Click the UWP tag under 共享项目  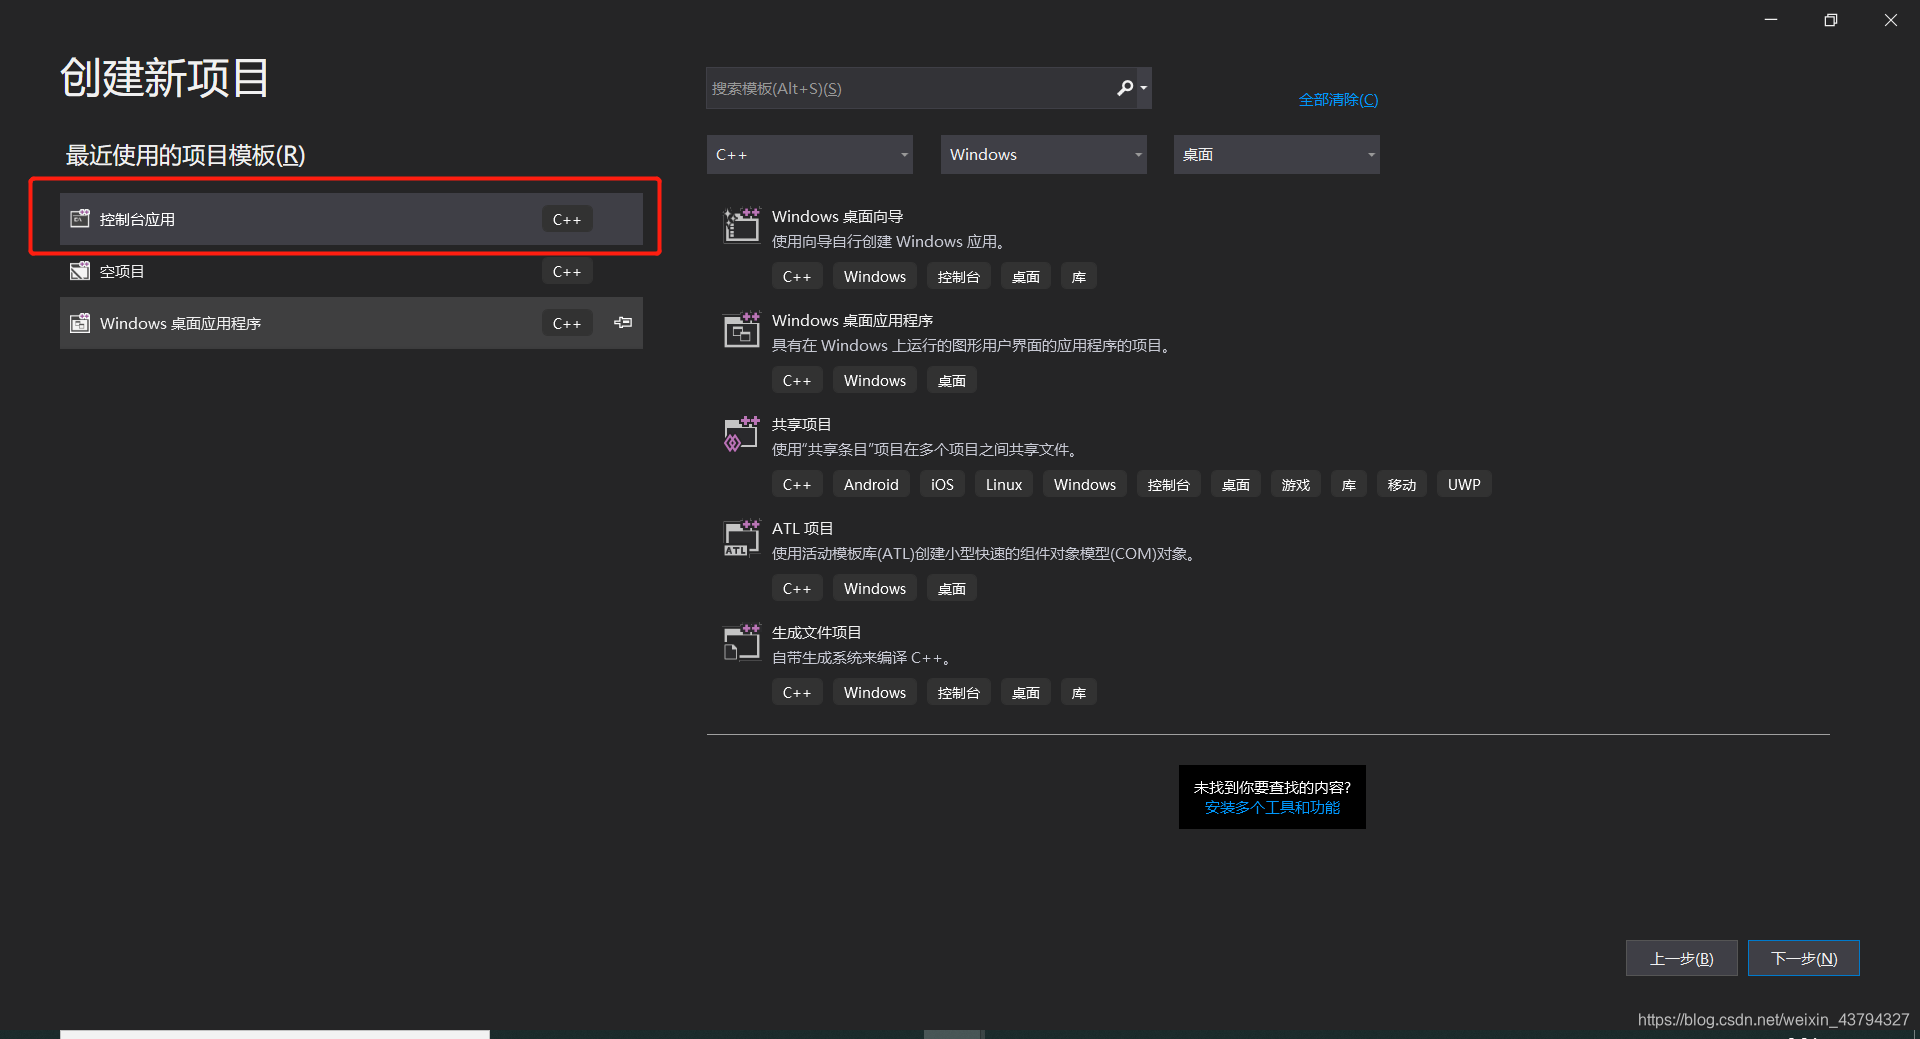coord(1464,484)
